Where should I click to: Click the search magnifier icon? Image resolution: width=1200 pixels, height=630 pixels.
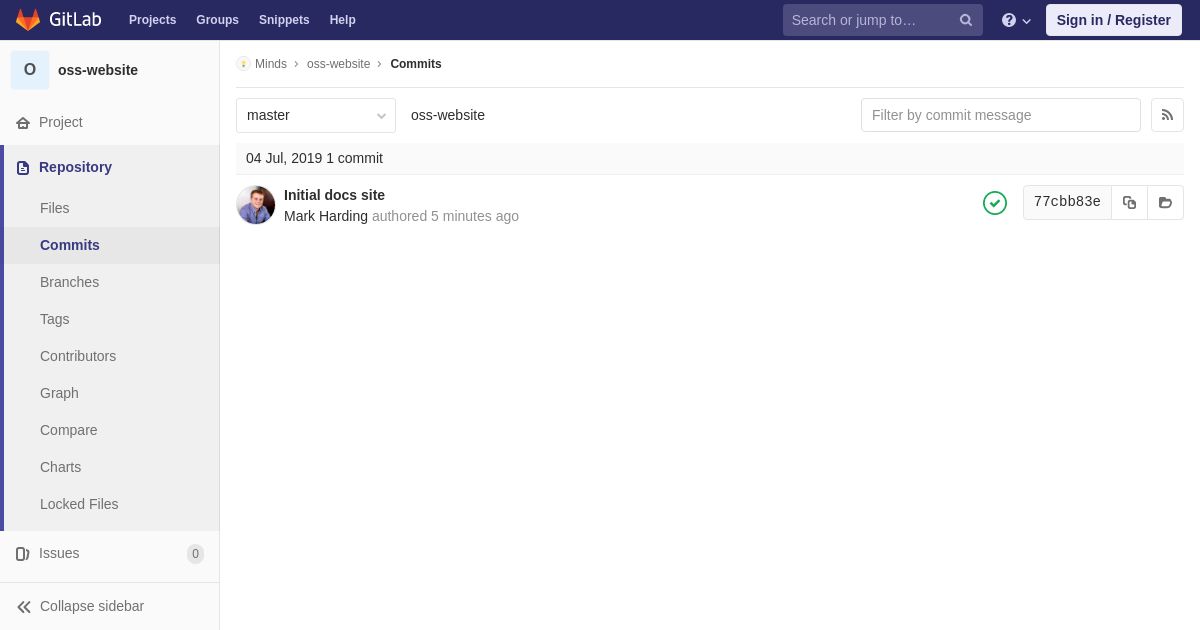pyautogui.click(x=966, y=20)
